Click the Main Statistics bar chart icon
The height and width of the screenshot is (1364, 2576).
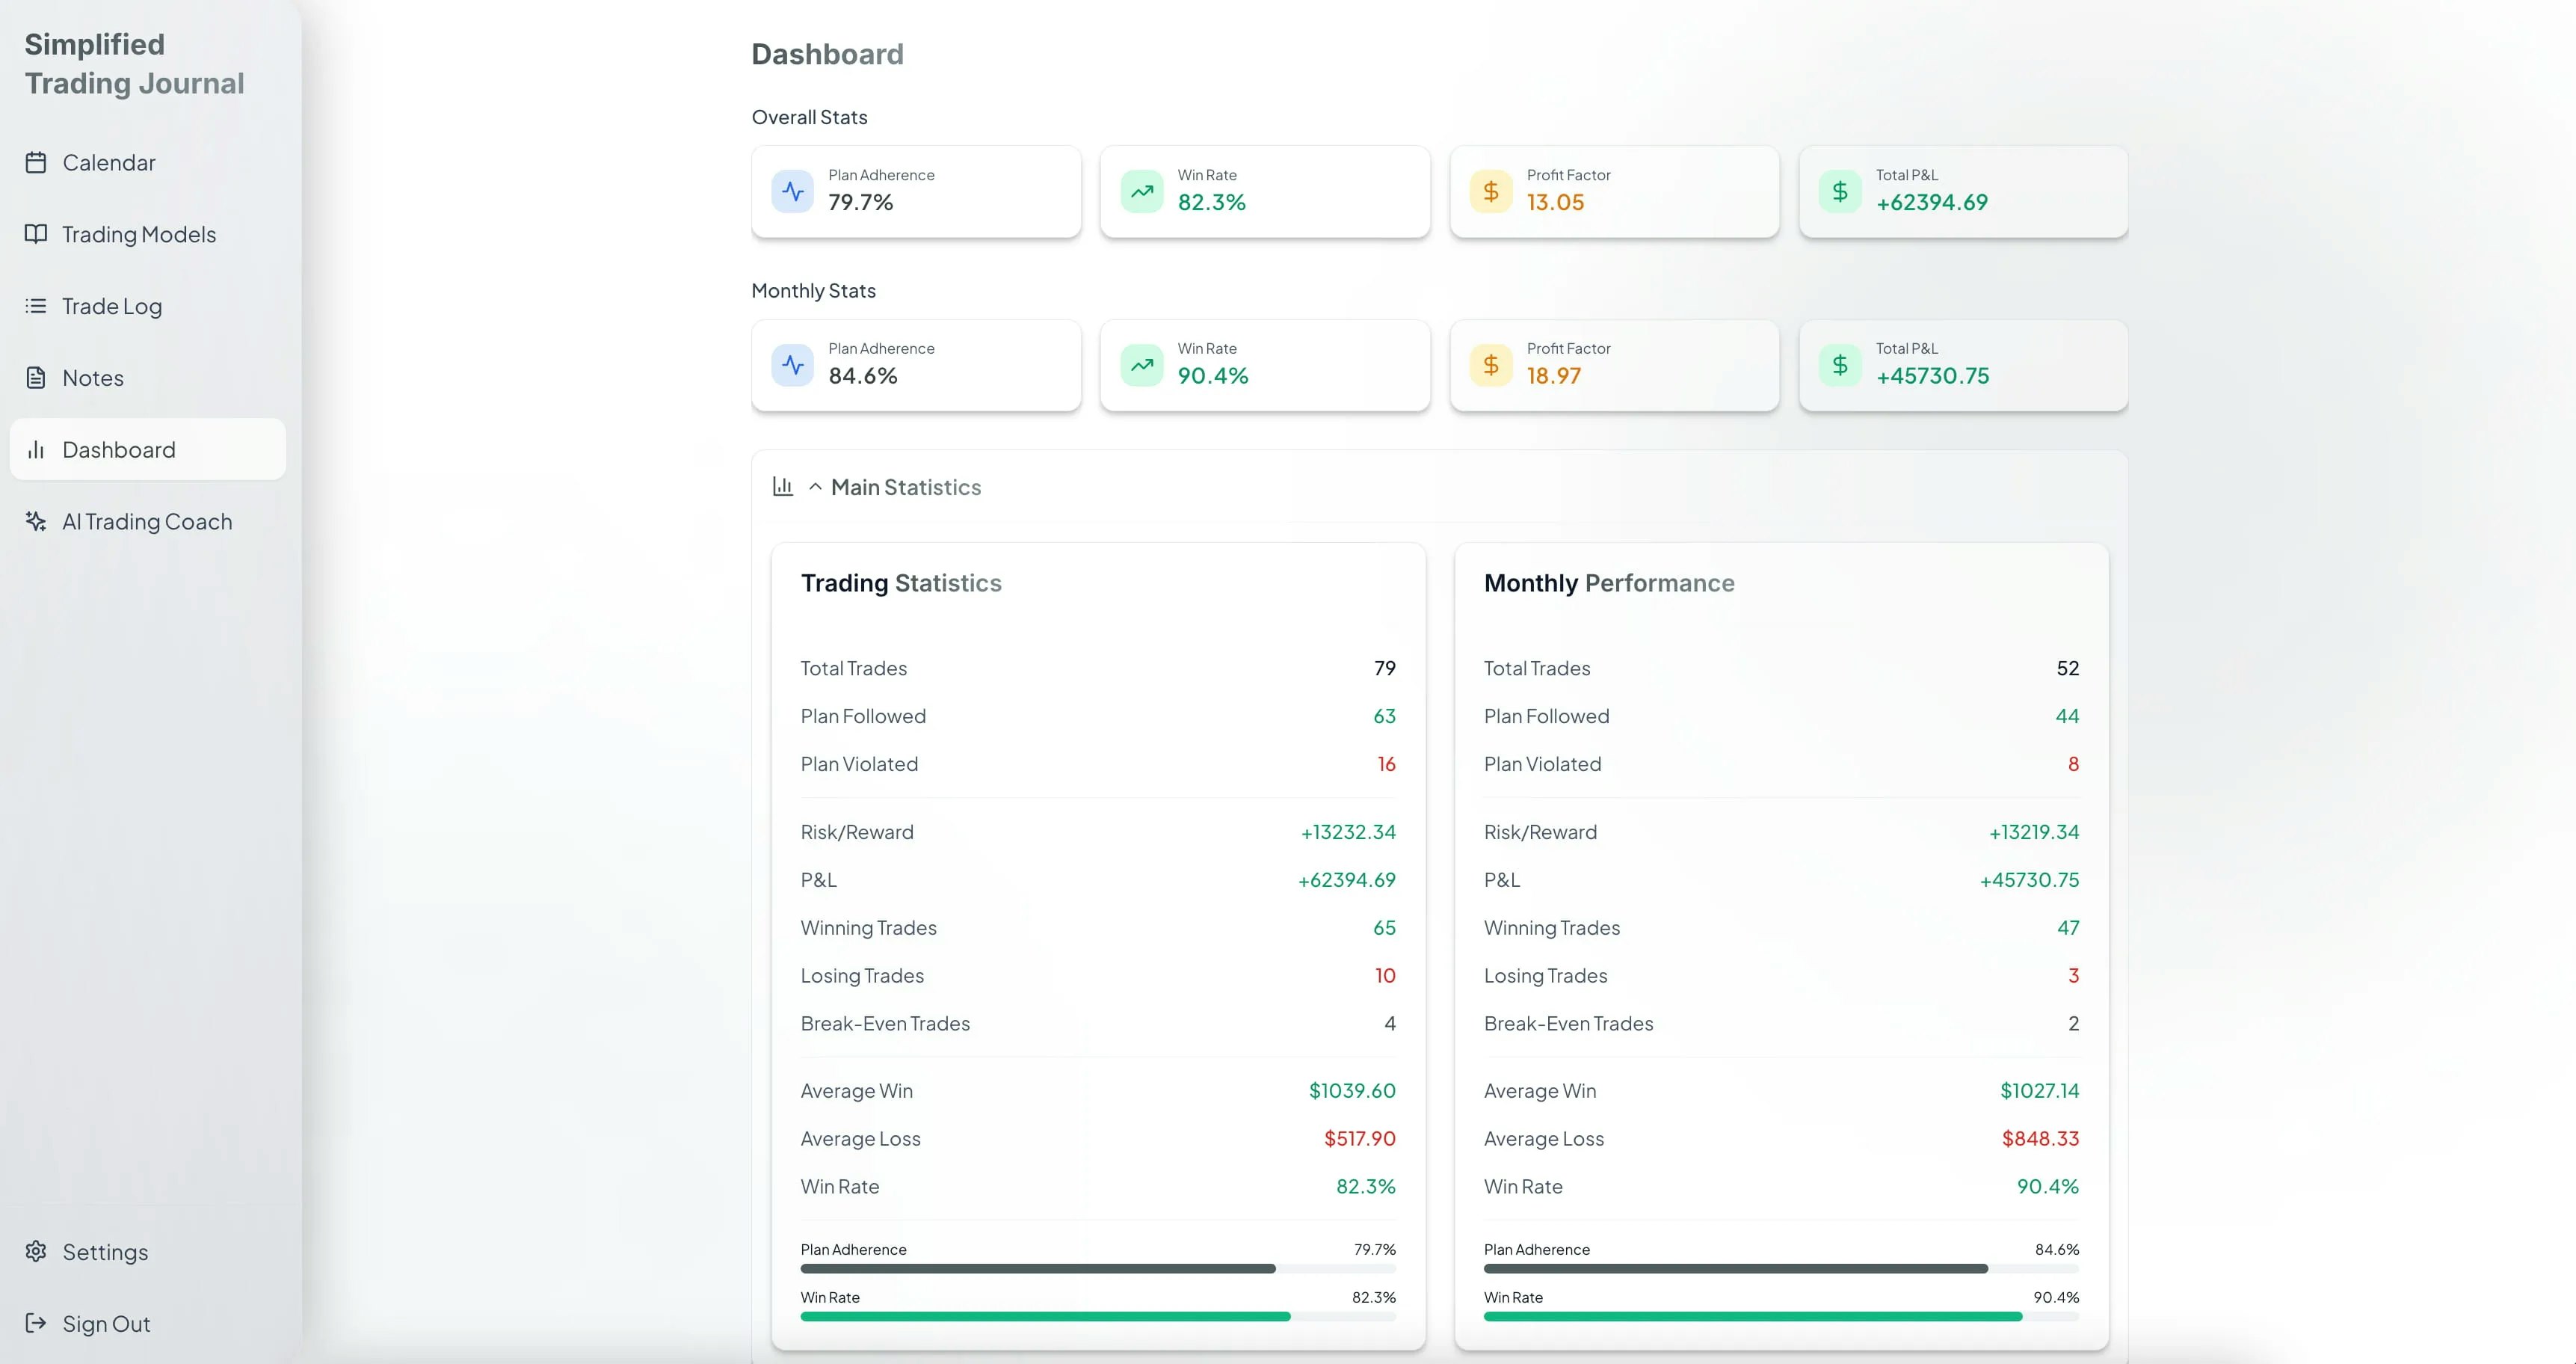pyautogui.click(x=782, y=487)
